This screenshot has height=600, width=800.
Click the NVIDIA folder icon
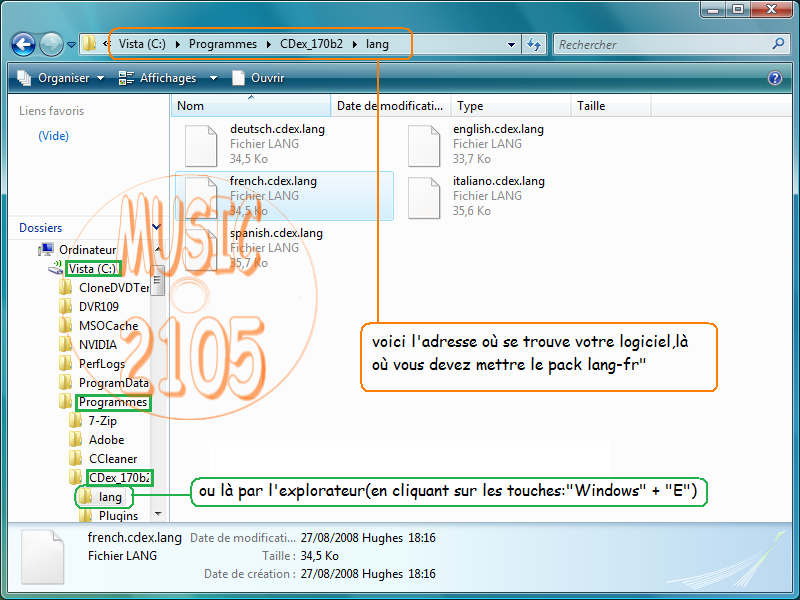[x=65, y=344]
